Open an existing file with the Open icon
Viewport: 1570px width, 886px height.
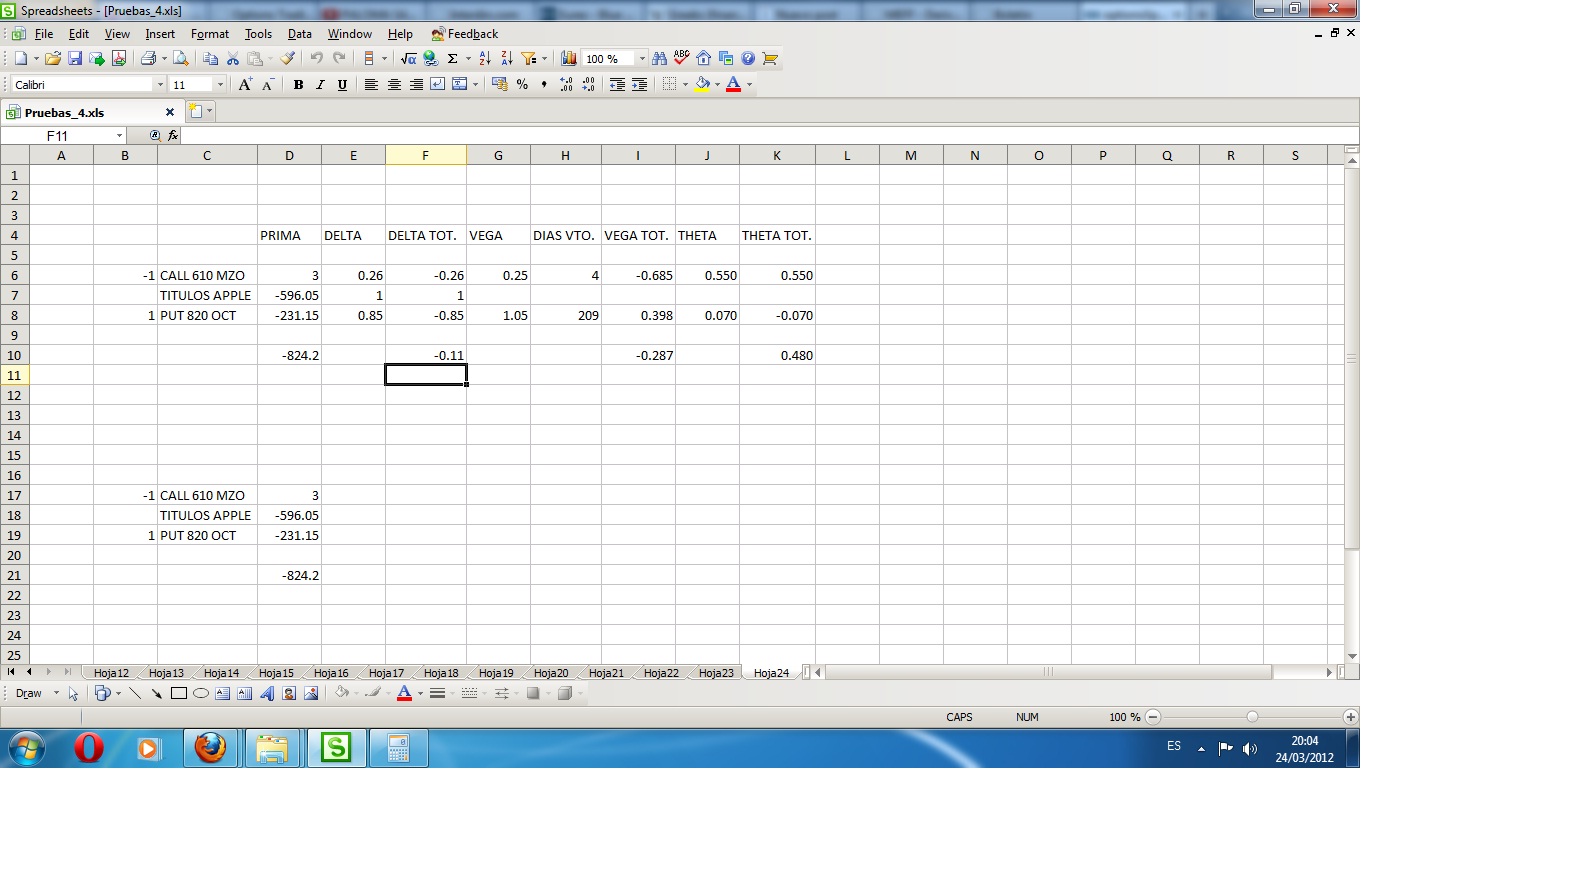coord(53,59)
